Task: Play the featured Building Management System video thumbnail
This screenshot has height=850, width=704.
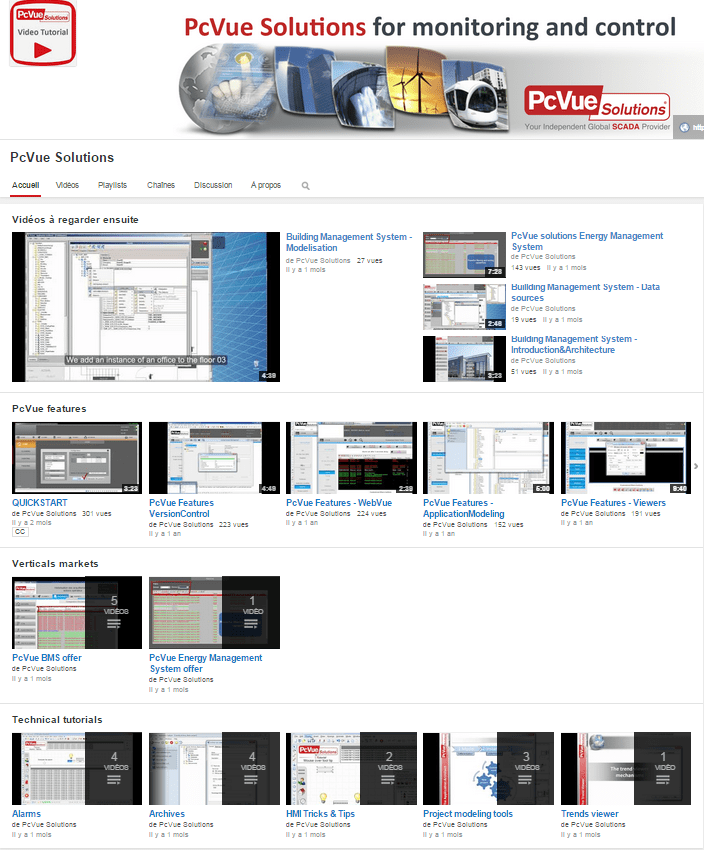Action: tap(146, 307)
